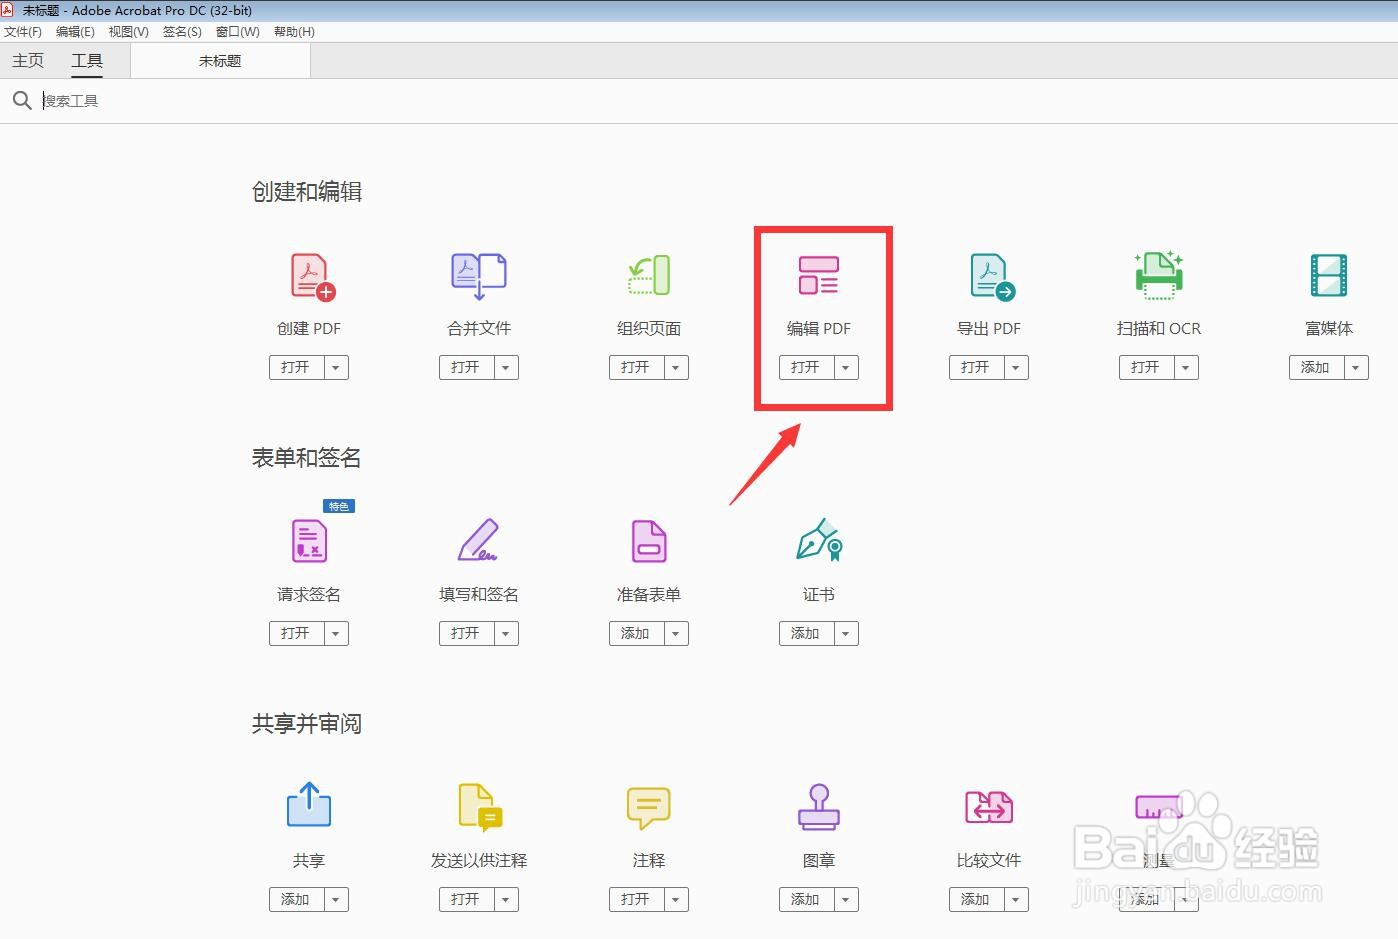Expand the dropdown arrow beside 合并文件 打开
Screen dimensions: 1398x939
click(506, 367)
